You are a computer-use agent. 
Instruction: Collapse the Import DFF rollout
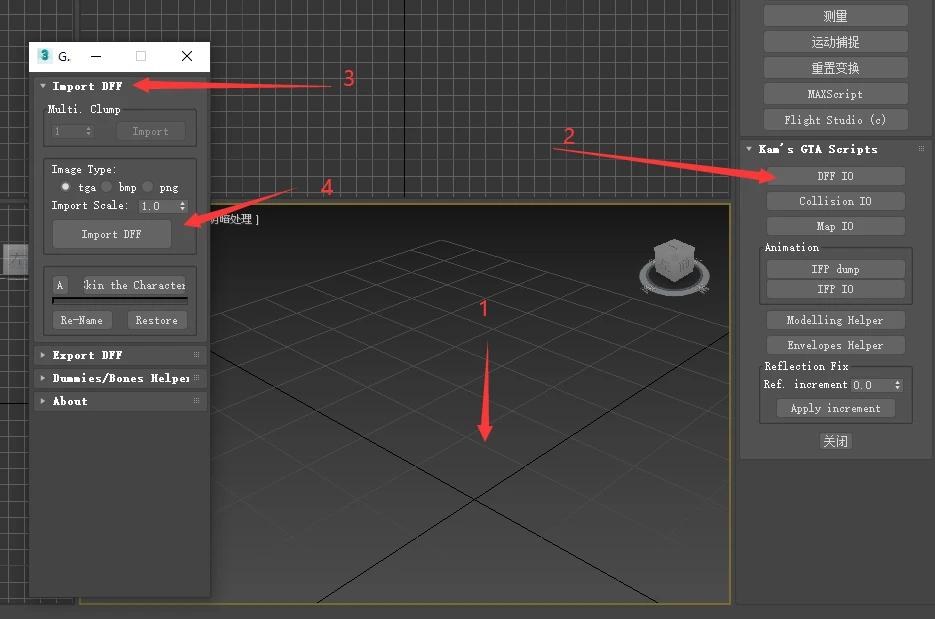pos(43,86)
